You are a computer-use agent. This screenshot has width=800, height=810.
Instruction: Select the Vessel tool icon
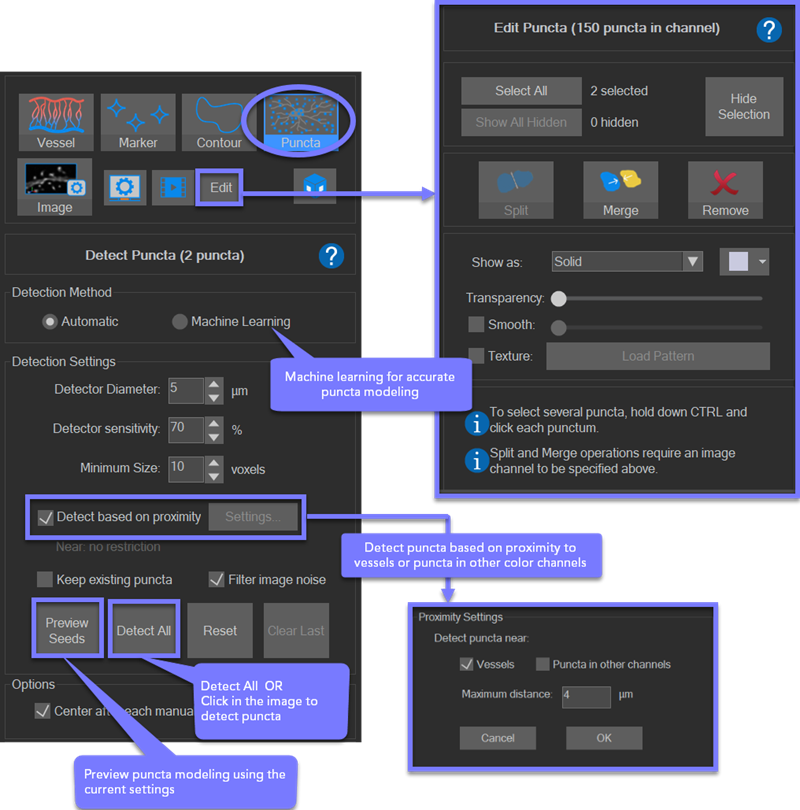[x=55, y=122]
